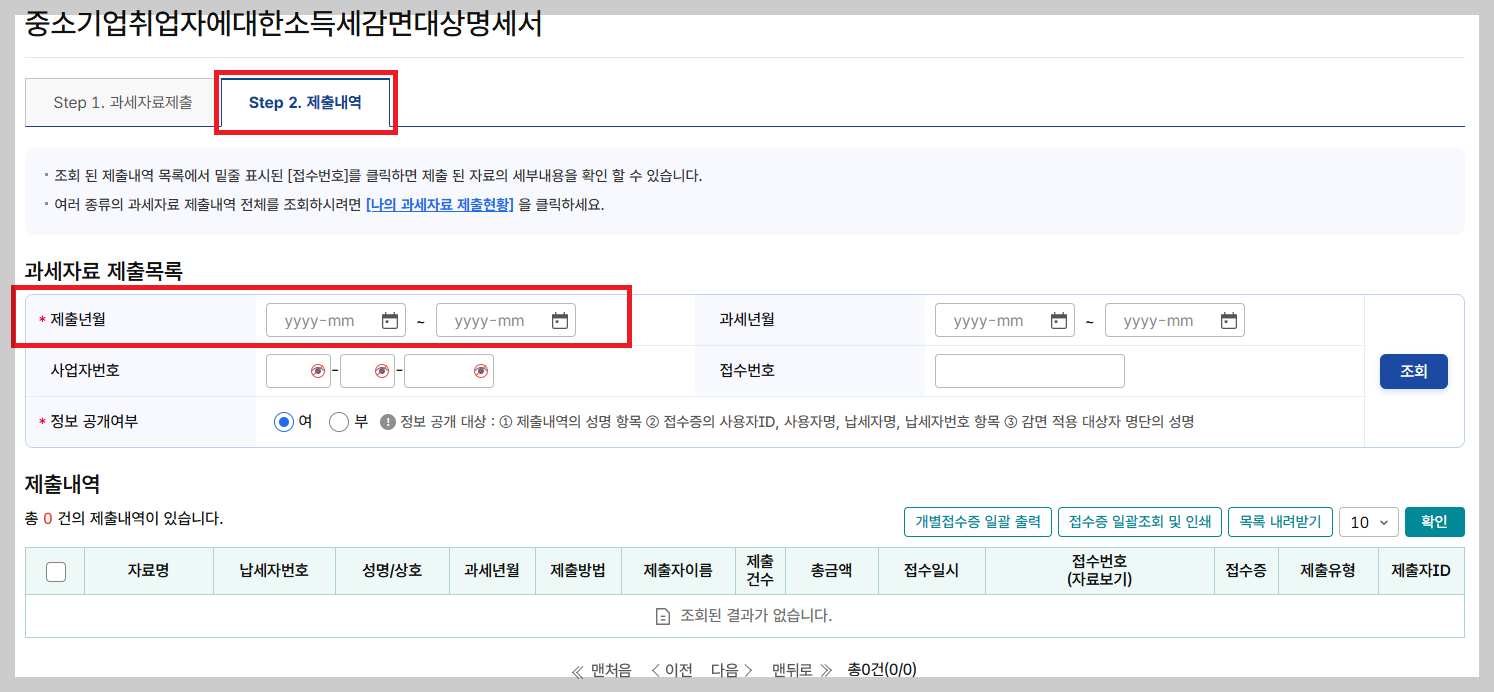Open the calendar picker for 제출년월 start date
Image resolution: width=1494 pixels, height=692 pixels.
(x=392, y=320)
